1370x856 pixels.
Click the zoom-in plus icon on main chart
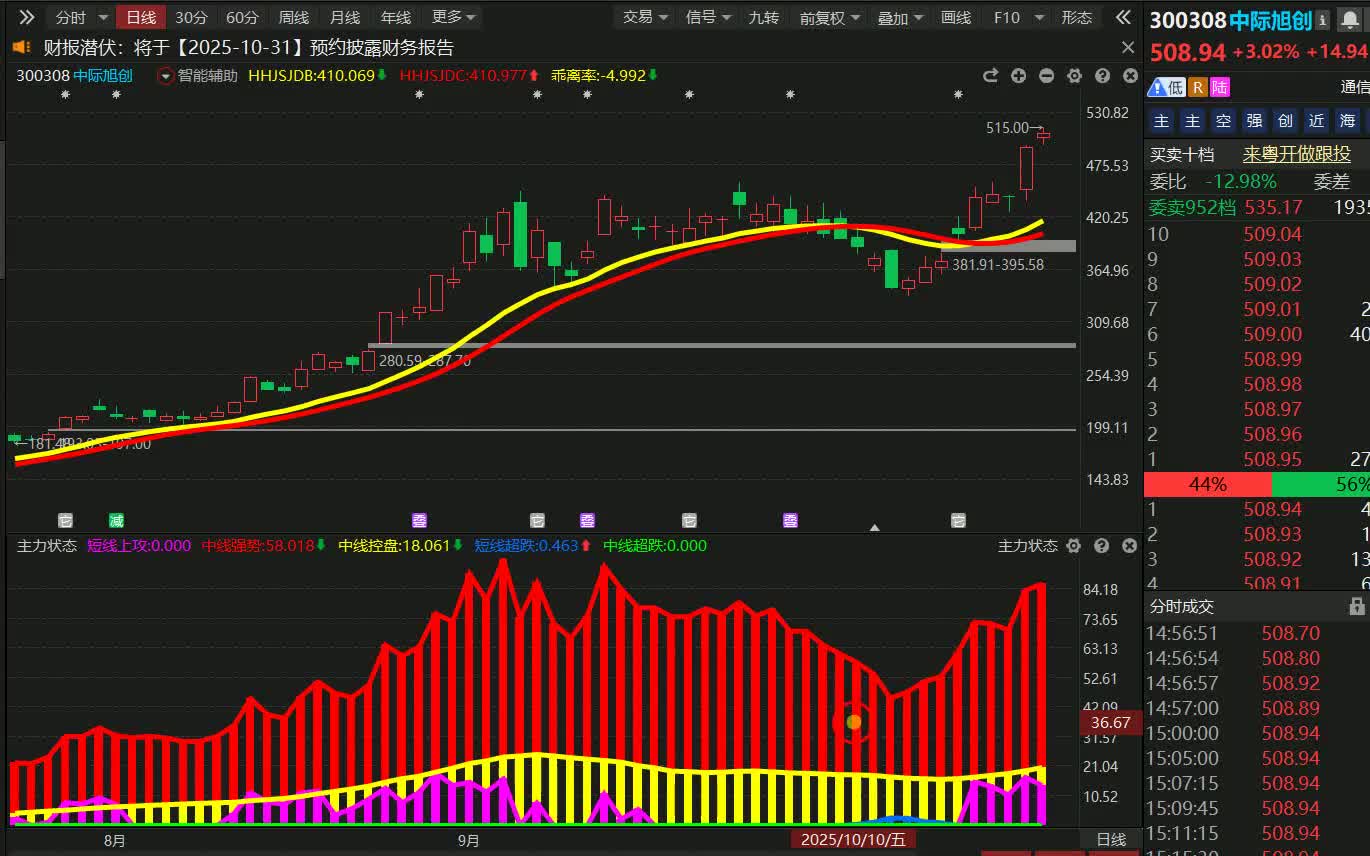[1018, 76]
